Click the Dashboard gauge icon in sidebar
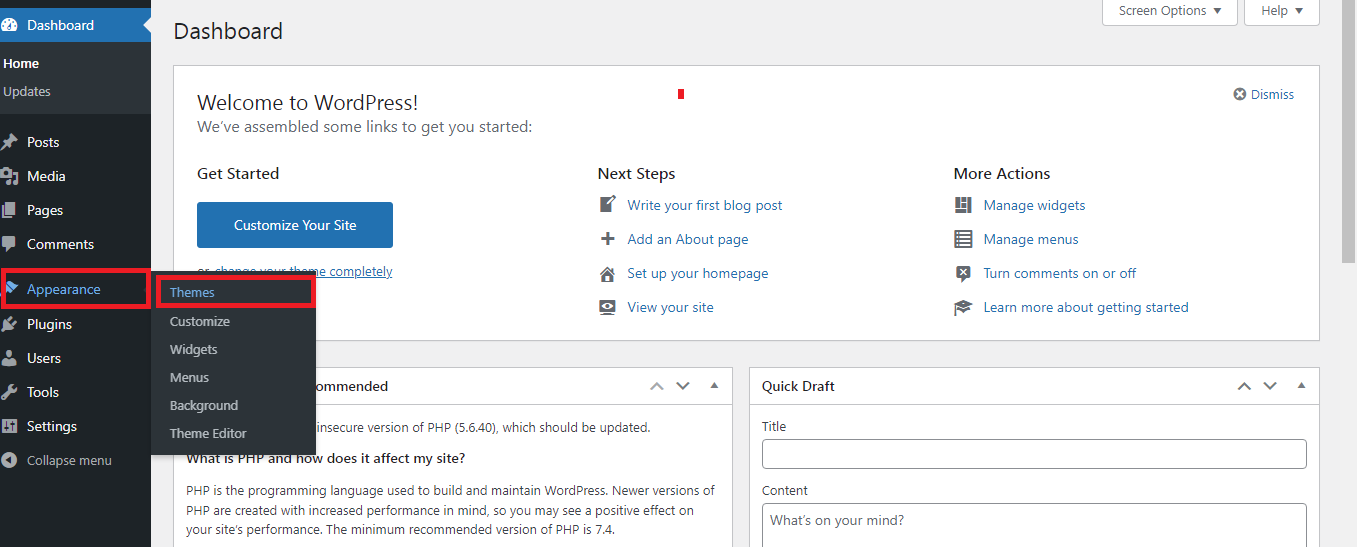Screen dimensions: 1357x547 pyautogui.click(x=9, y=25)
